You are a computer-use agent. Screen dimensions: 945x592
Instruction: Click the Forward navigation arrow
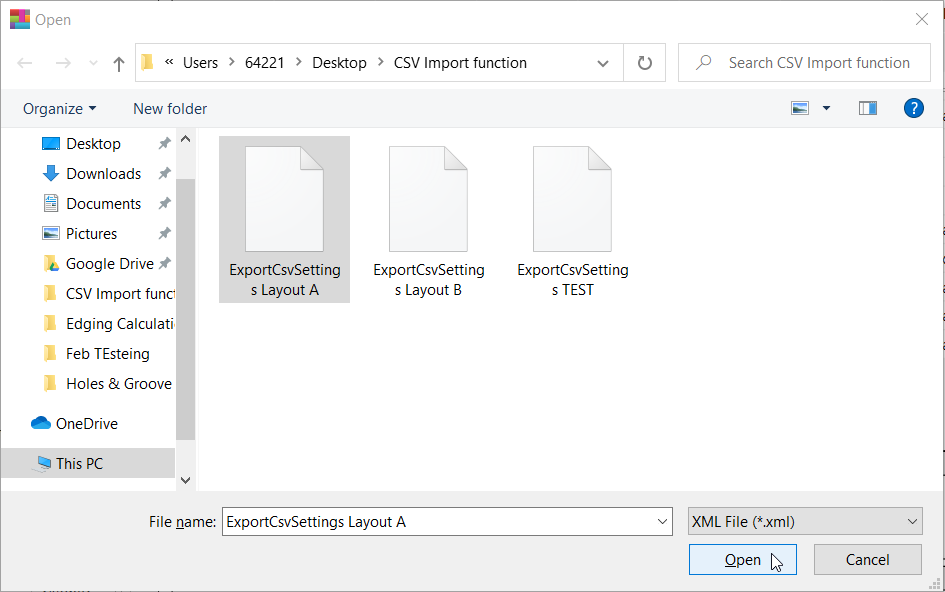pyautogui.click(x=63, y=63)
